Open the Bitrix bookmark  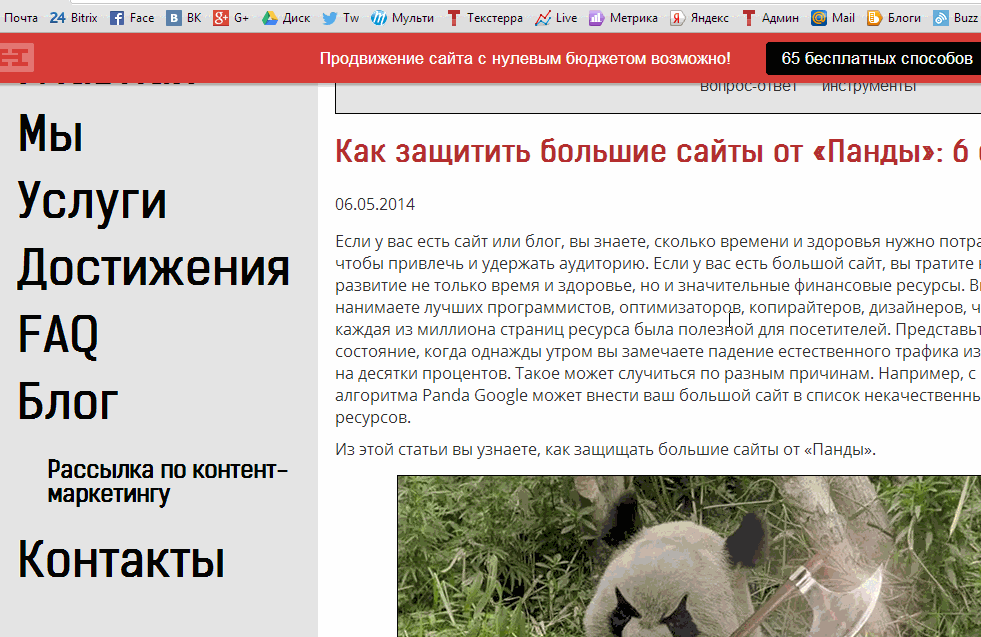(x=73, y=17)
